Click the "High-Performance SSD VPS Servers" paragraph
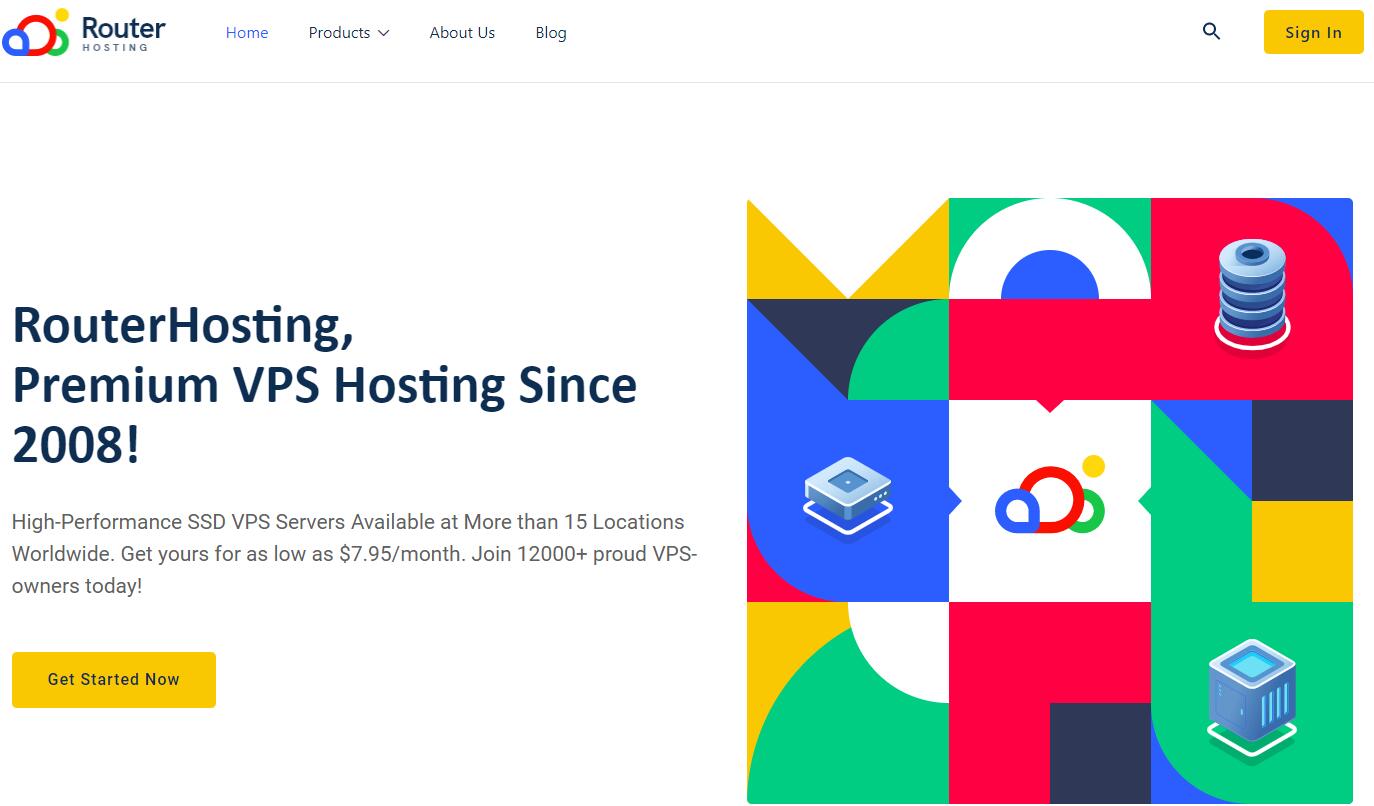The image size is (1374, 806). 354,554
